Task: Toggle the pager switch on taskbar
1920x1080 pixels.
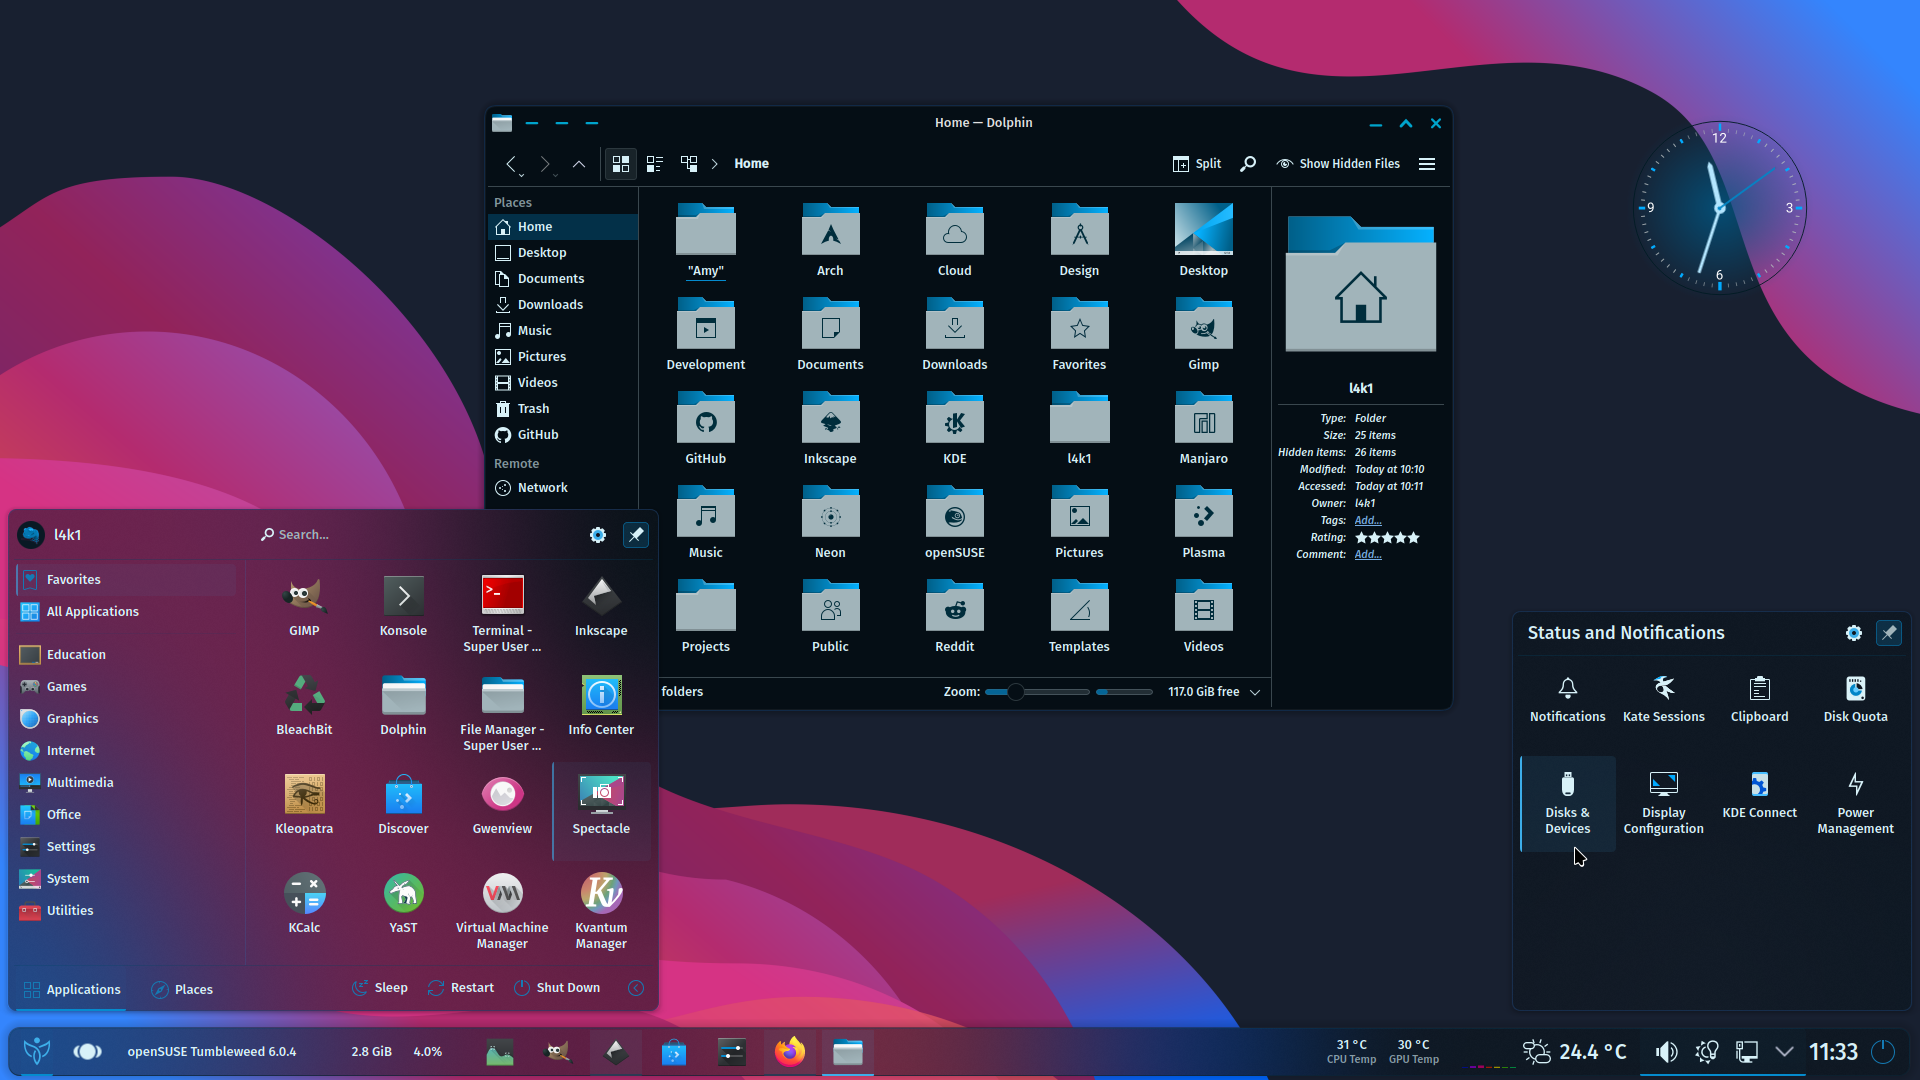Action: 88,1052
